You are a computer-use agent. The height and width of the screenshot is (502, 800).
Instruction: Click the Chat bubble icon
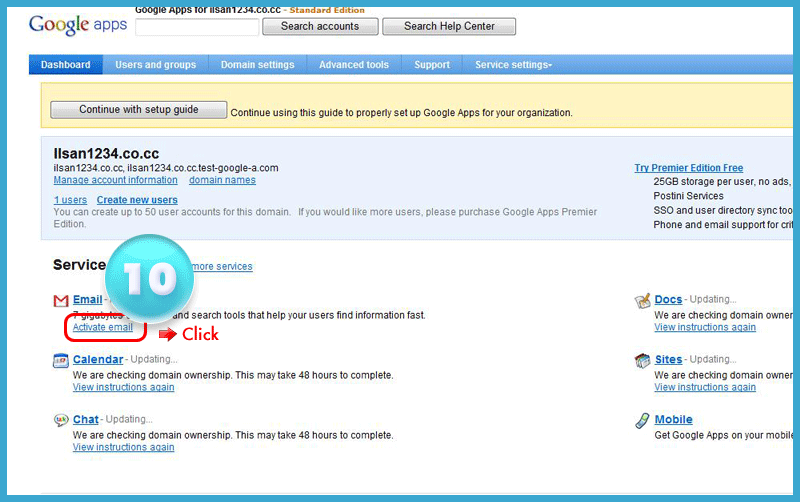(x=61, y=420)
